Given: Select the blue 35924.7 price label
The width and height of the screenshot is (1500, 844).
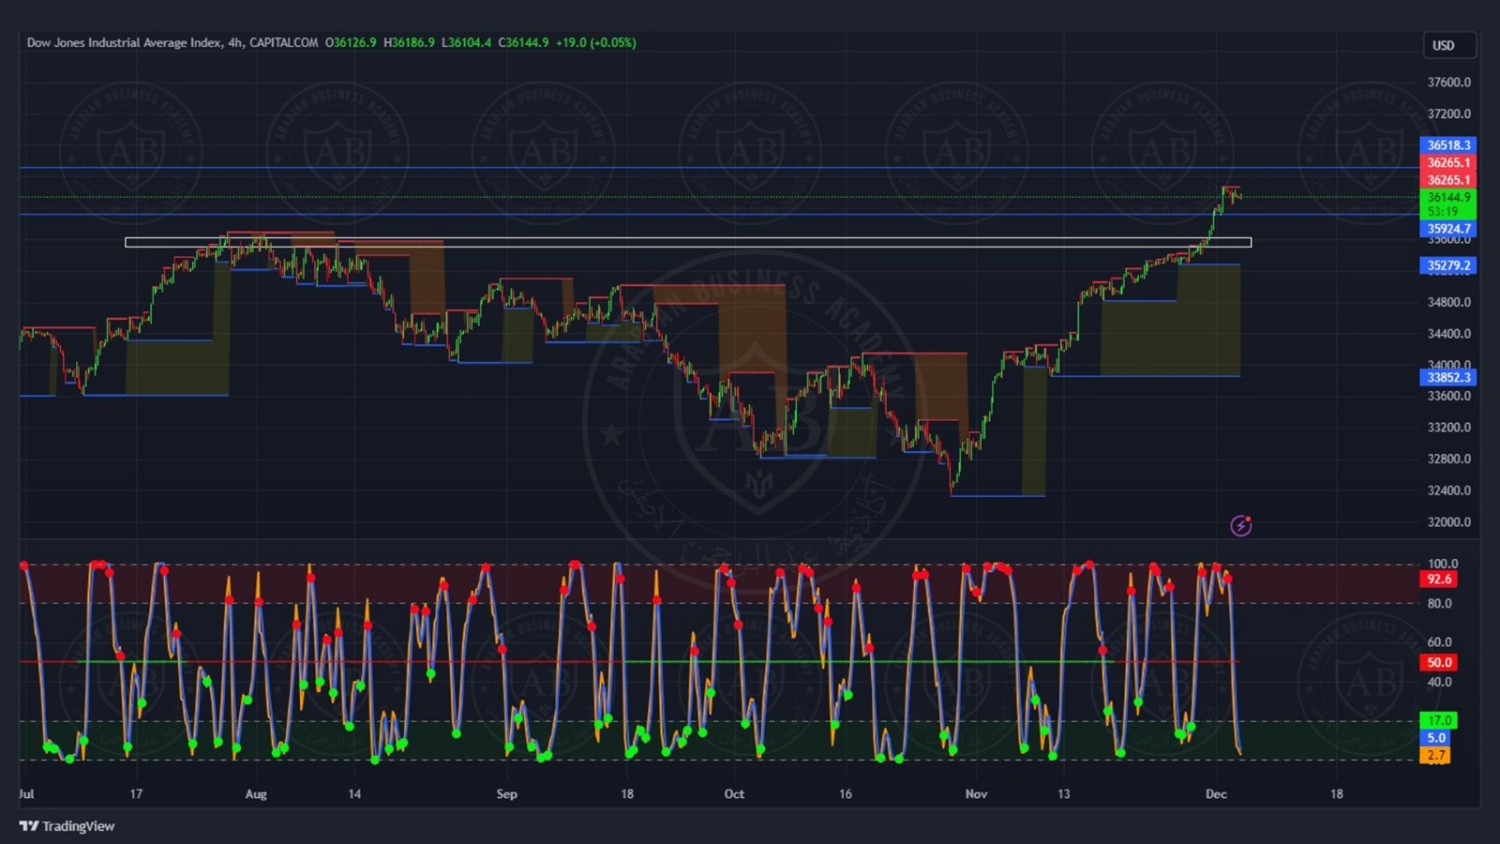Looking at the screenshot, I should pos(1448,229).
